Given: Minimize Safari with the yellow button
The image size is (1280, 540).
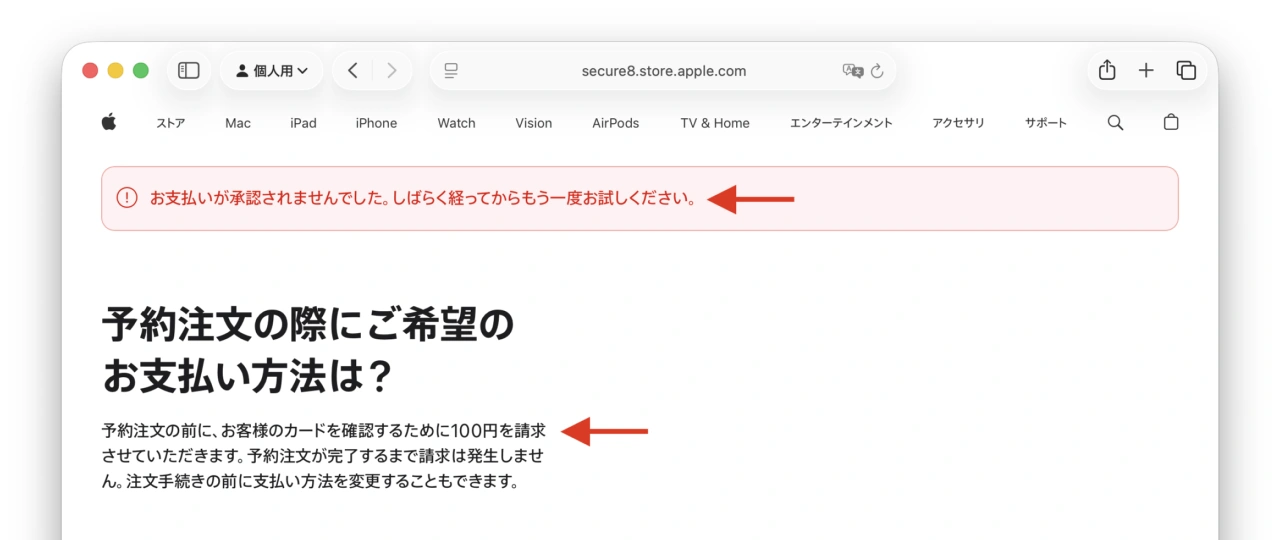Looking at the screenshot, I should pos(115,71).
